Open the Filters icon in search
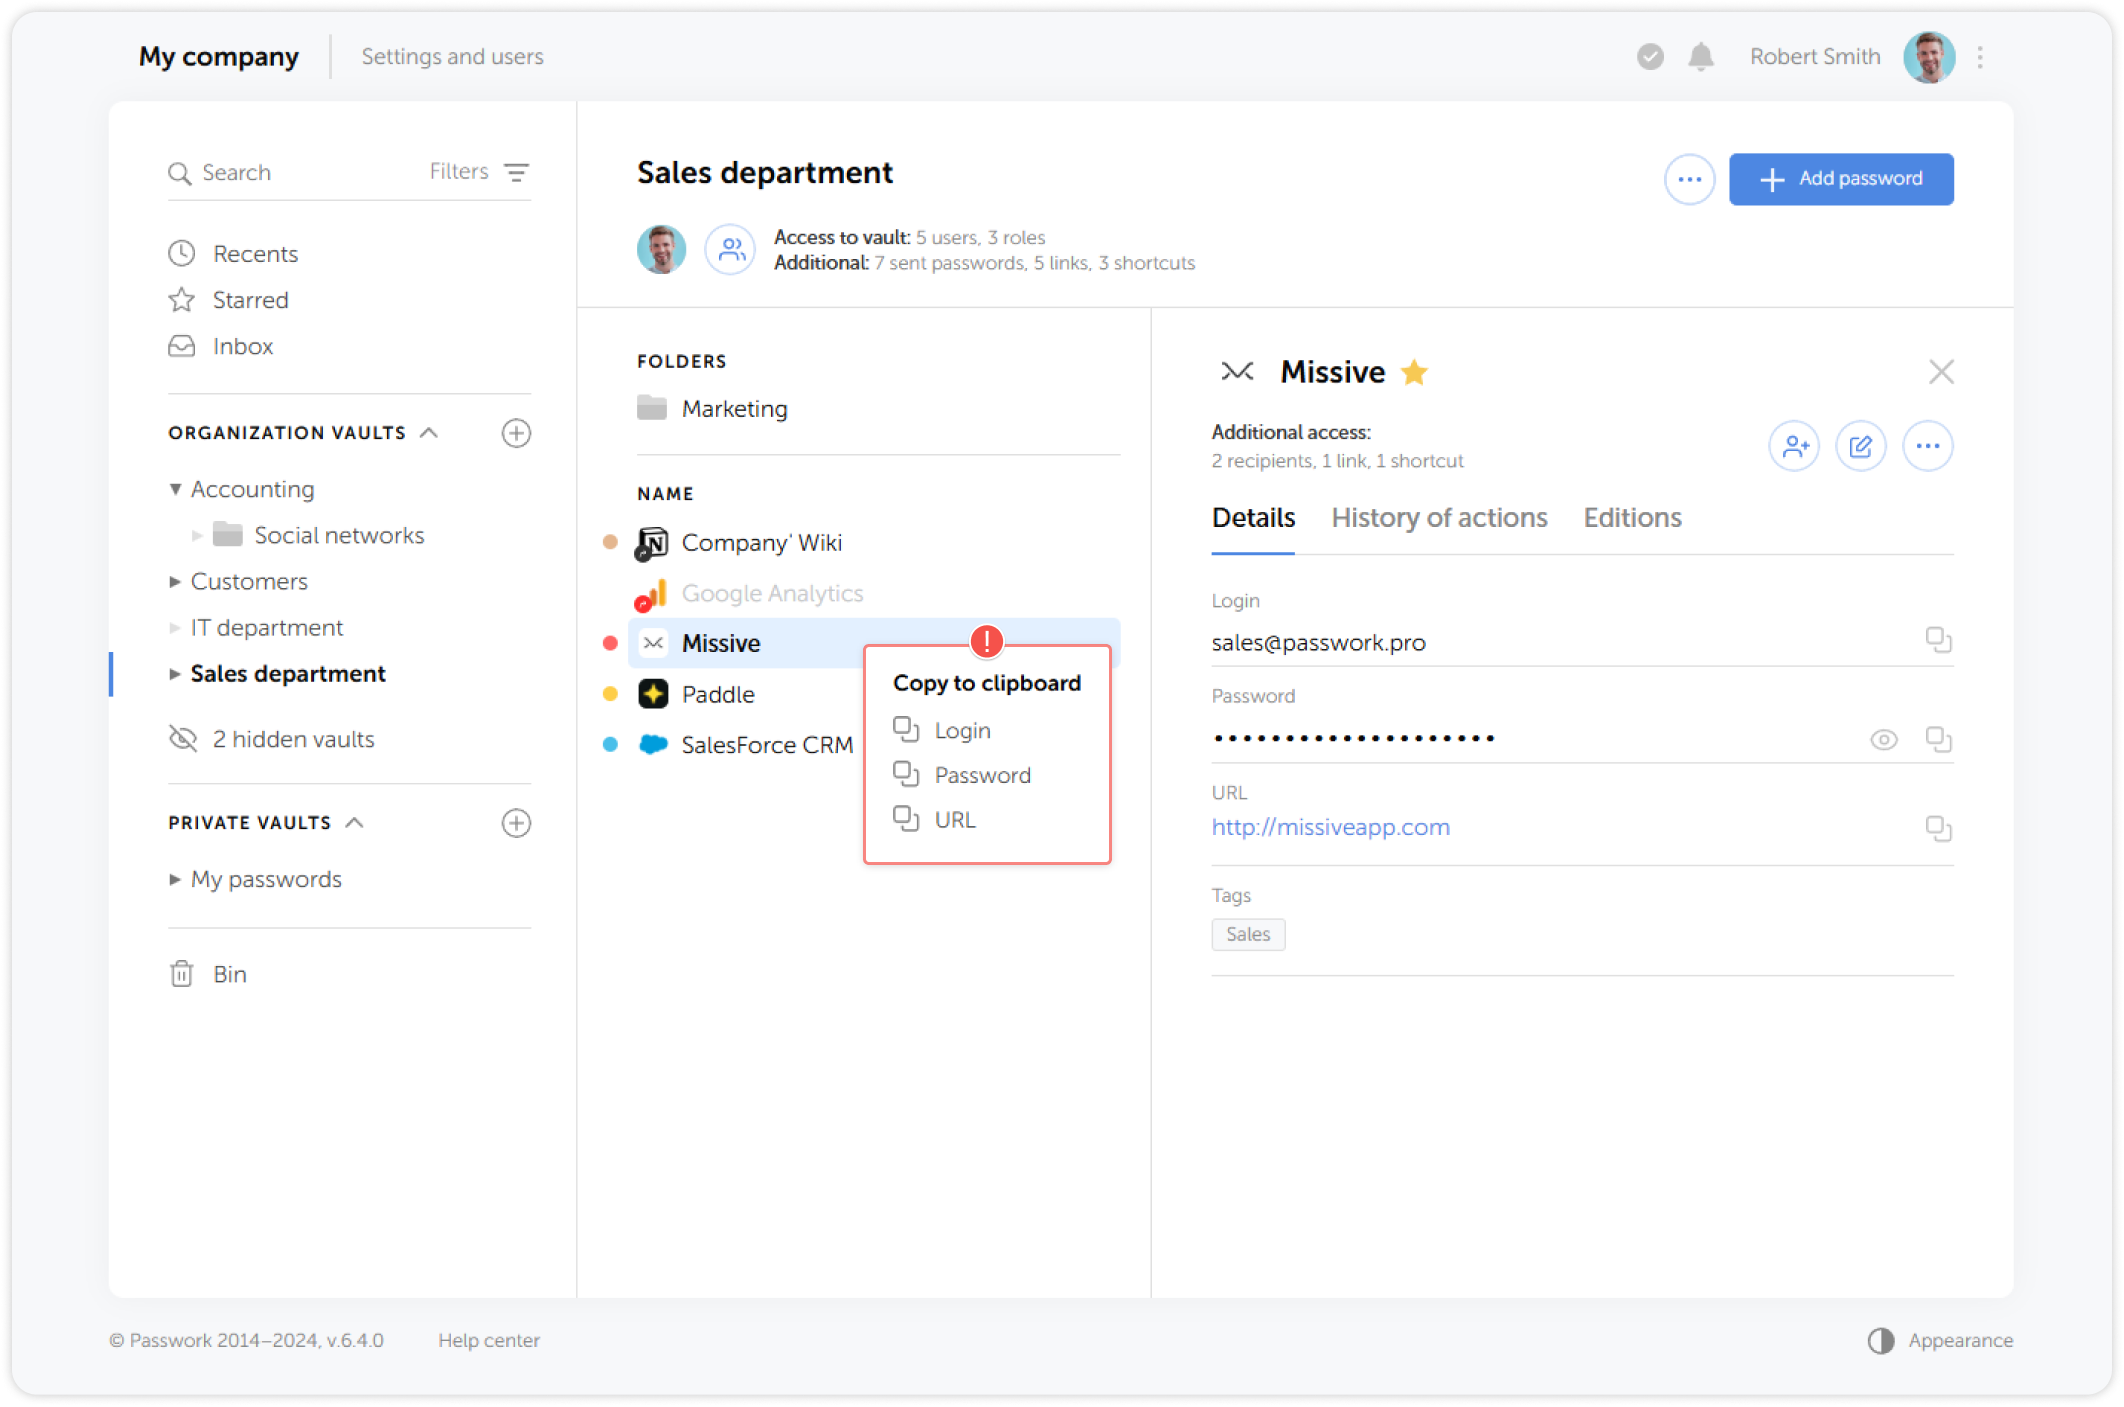This screenshot has width=2124, height=1407. click(x=516, y=172)
